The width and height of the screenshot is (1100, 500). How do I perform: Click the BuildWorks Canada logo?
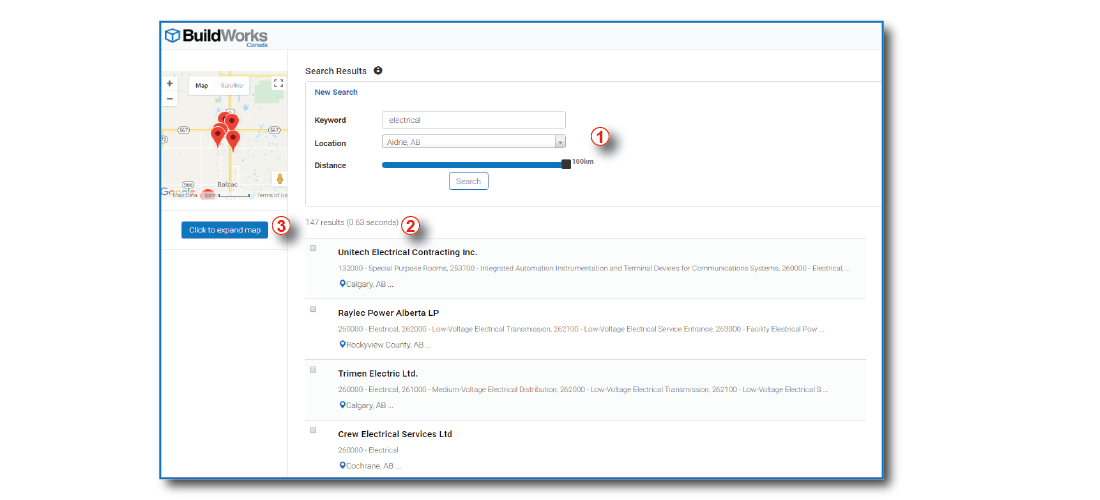coord(215,36)
